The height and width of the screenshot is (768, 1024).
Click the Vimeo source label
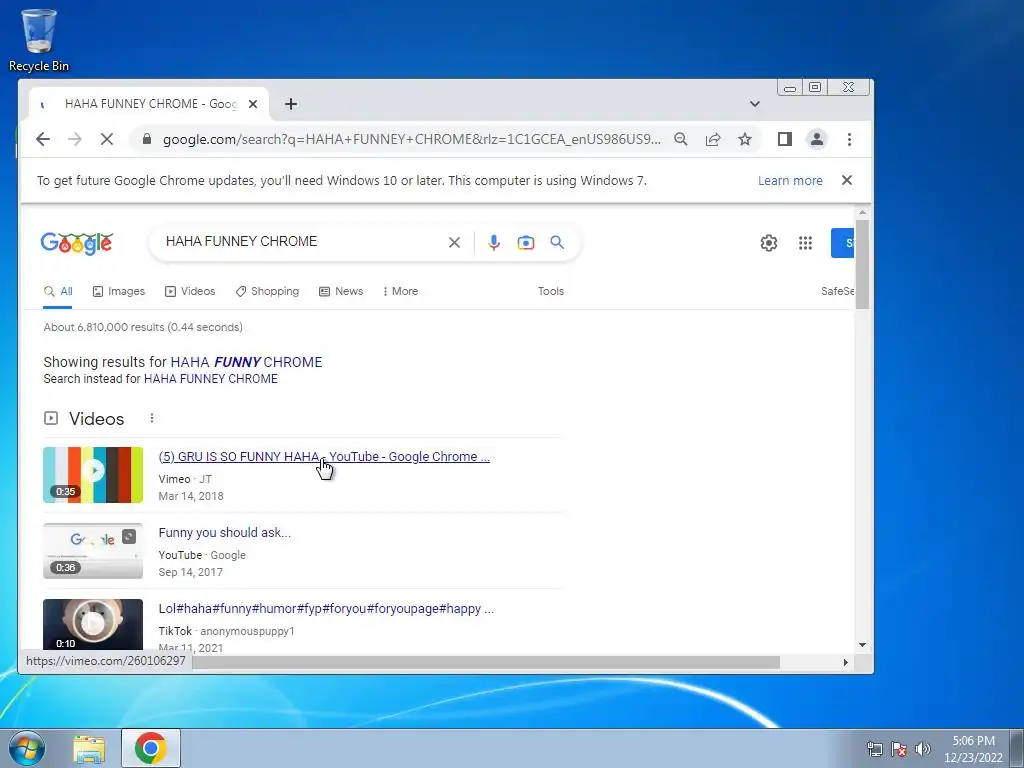174,479
